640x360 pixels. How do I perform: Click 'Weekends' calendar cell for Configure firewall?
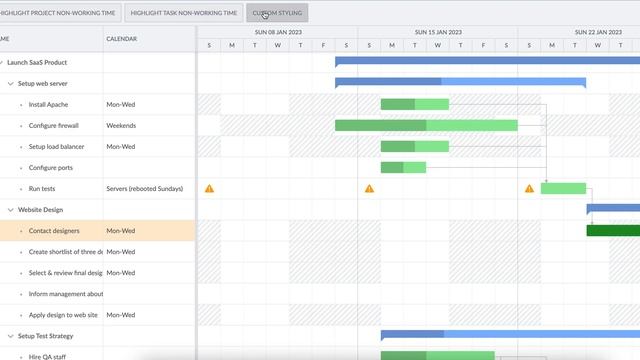pos(149,126)
